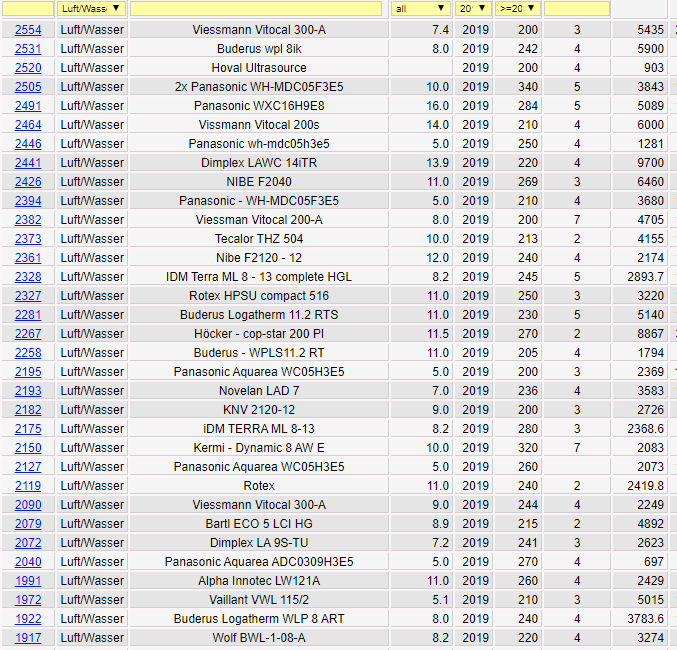Follow link 2119 for Rotex
Viewport: 677px width, 650px height.
coord(28,486)
